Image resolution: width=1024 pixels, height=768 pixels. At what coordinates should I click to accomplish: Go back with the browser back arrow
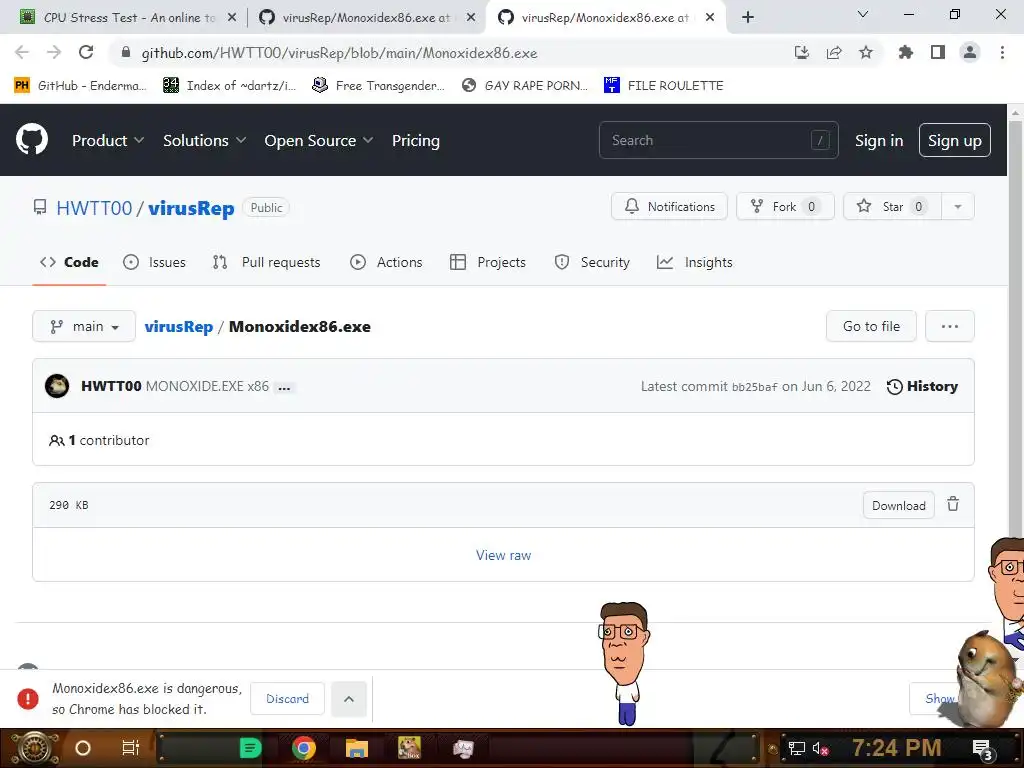coord(22,52)
